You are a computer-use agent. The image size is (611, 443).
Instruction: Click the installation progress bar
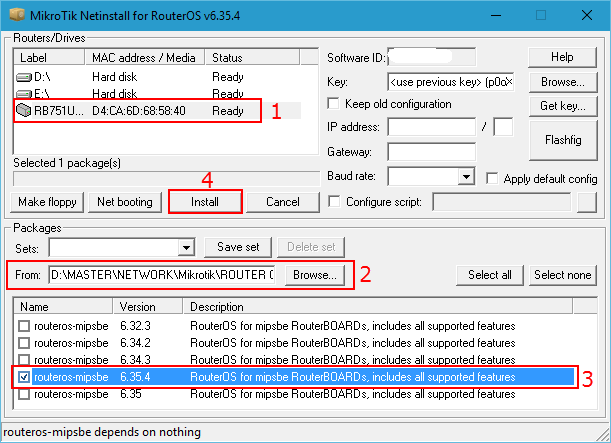tap(166, 179)
